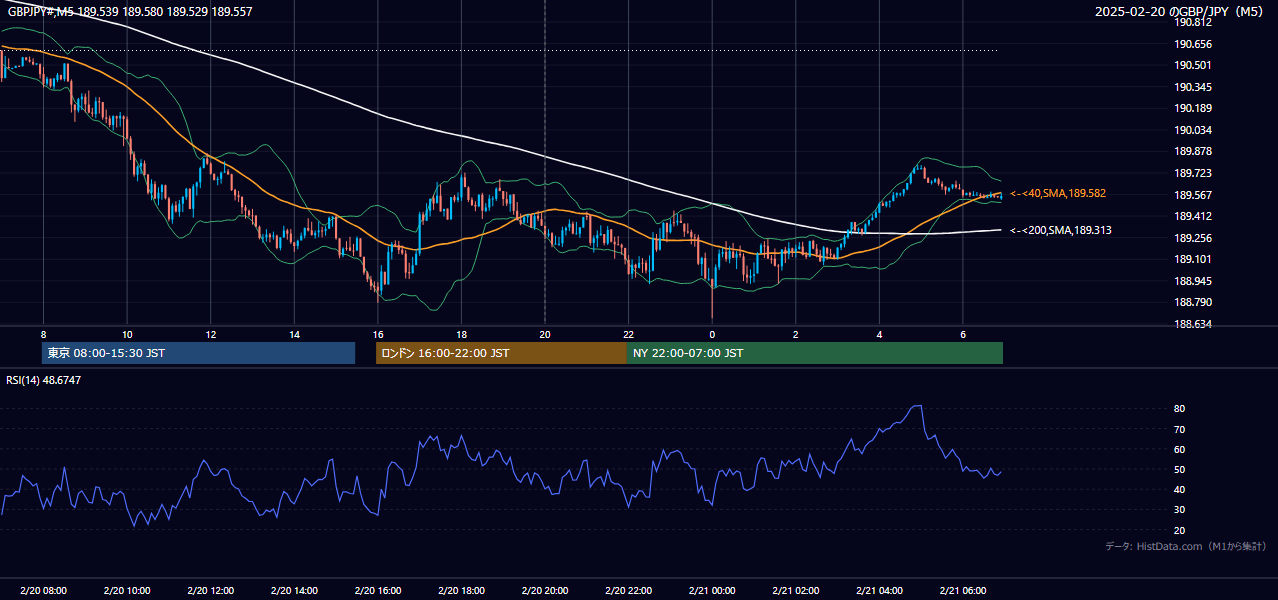
Task: Click price axis value 189.723
Action: click(1193, 173)
